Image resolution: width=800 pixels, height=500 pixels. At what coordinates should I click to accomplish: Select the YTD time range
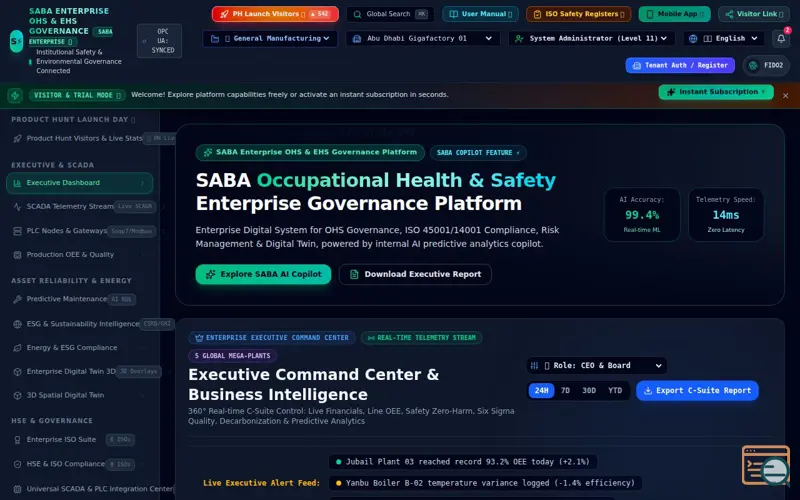615,390
